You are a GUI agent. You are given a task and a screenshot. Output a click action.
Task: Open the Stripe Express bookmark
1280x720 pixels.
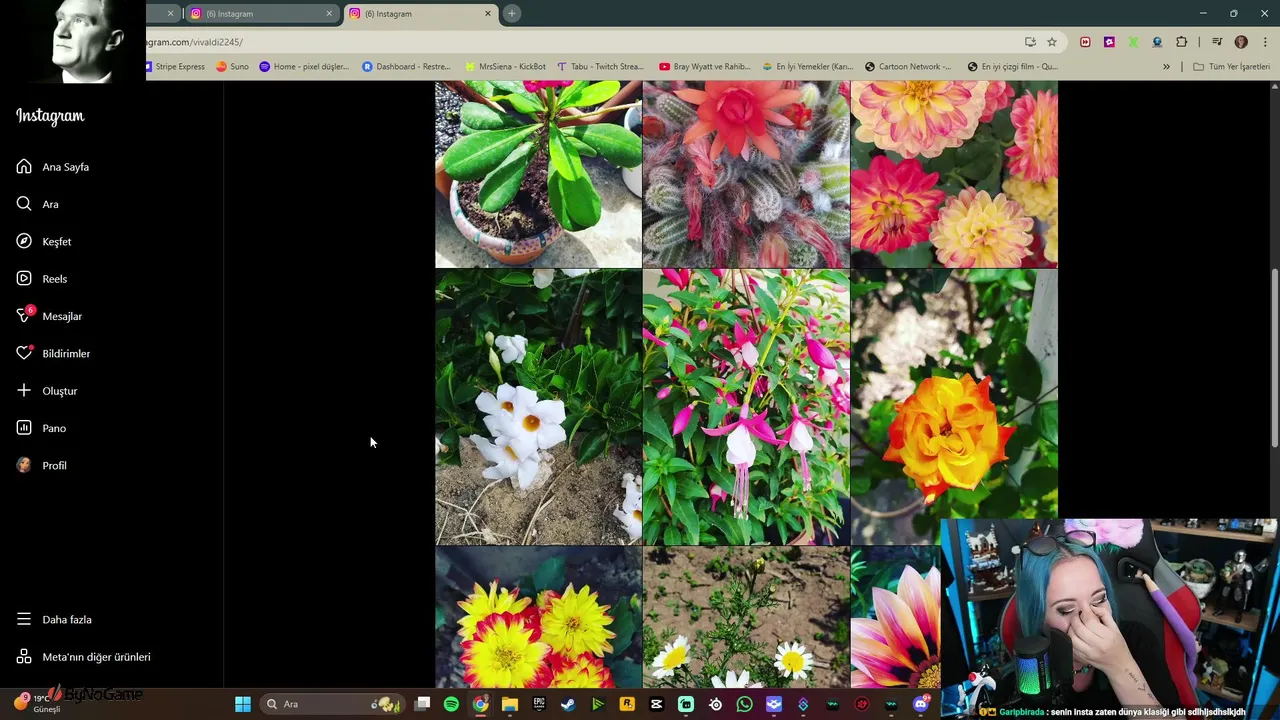[x=176, y=67]
